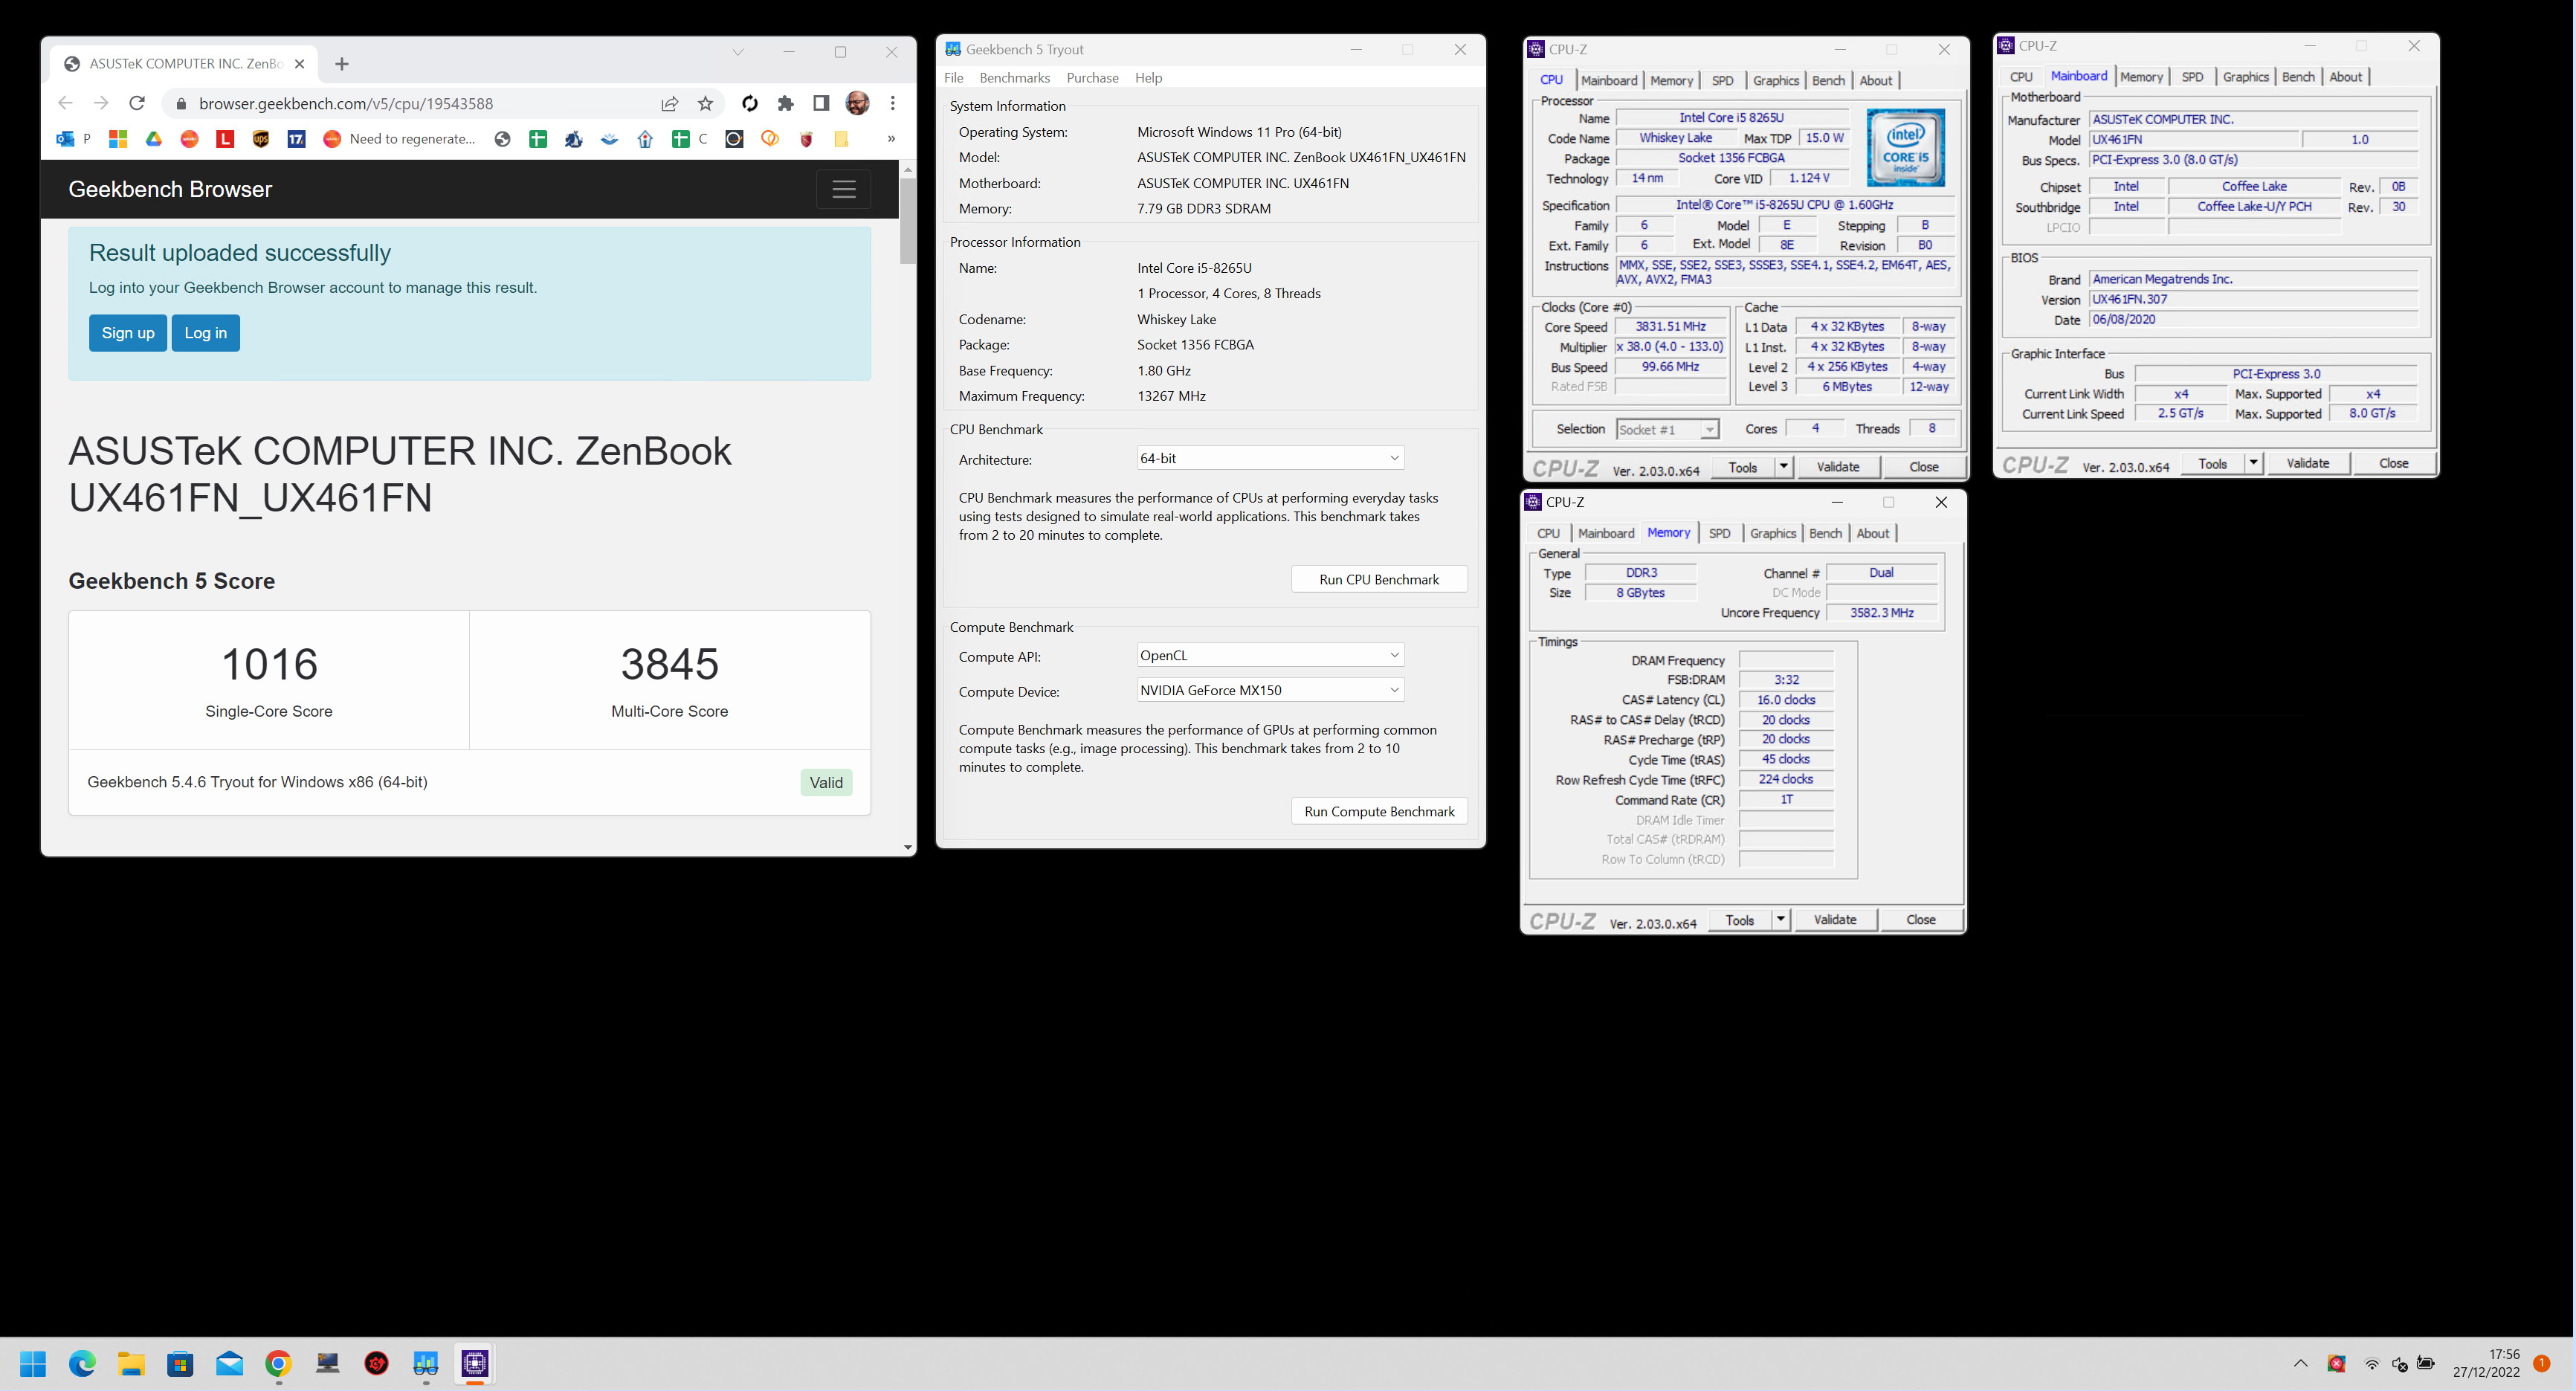2576x1391 pixels.
Task: Open the yellow note bookmark
Action: point(841,139)
